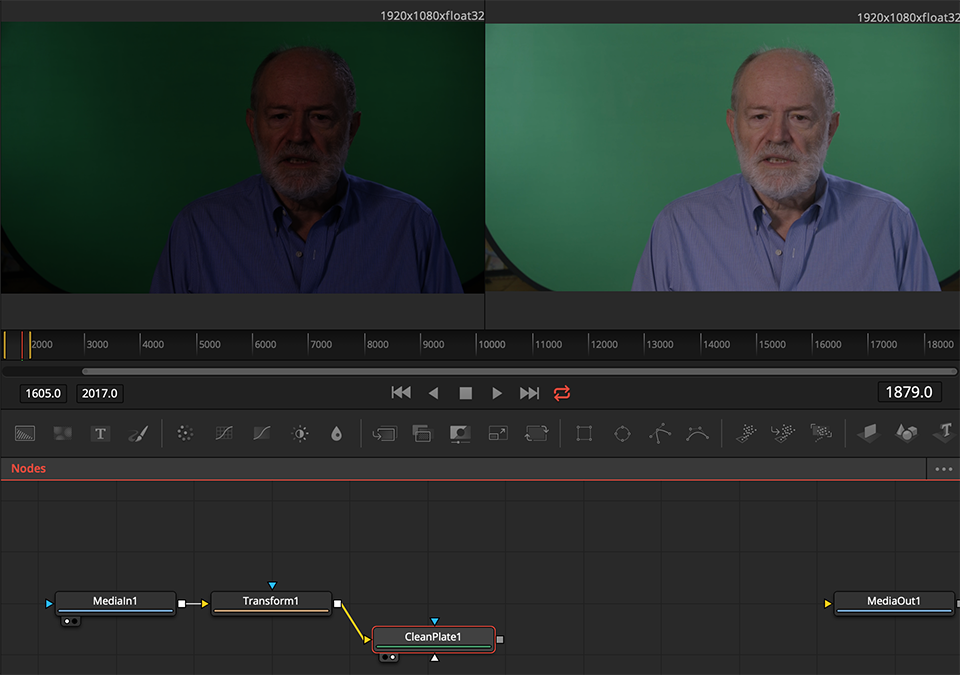Stop playback
The image size is (960, 675).
tap(465, 393)
